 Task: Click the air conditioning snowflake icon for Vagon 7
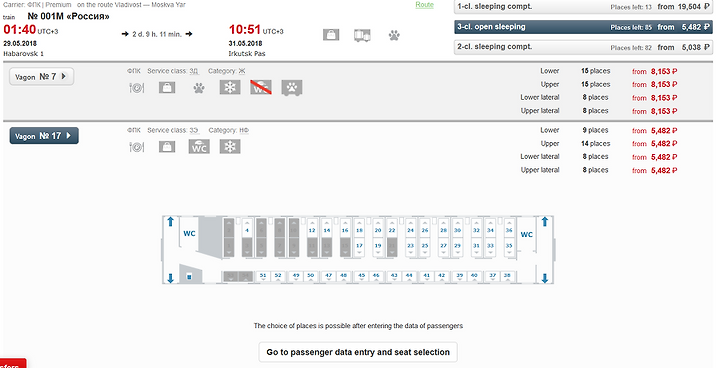[x=230, y=87]
